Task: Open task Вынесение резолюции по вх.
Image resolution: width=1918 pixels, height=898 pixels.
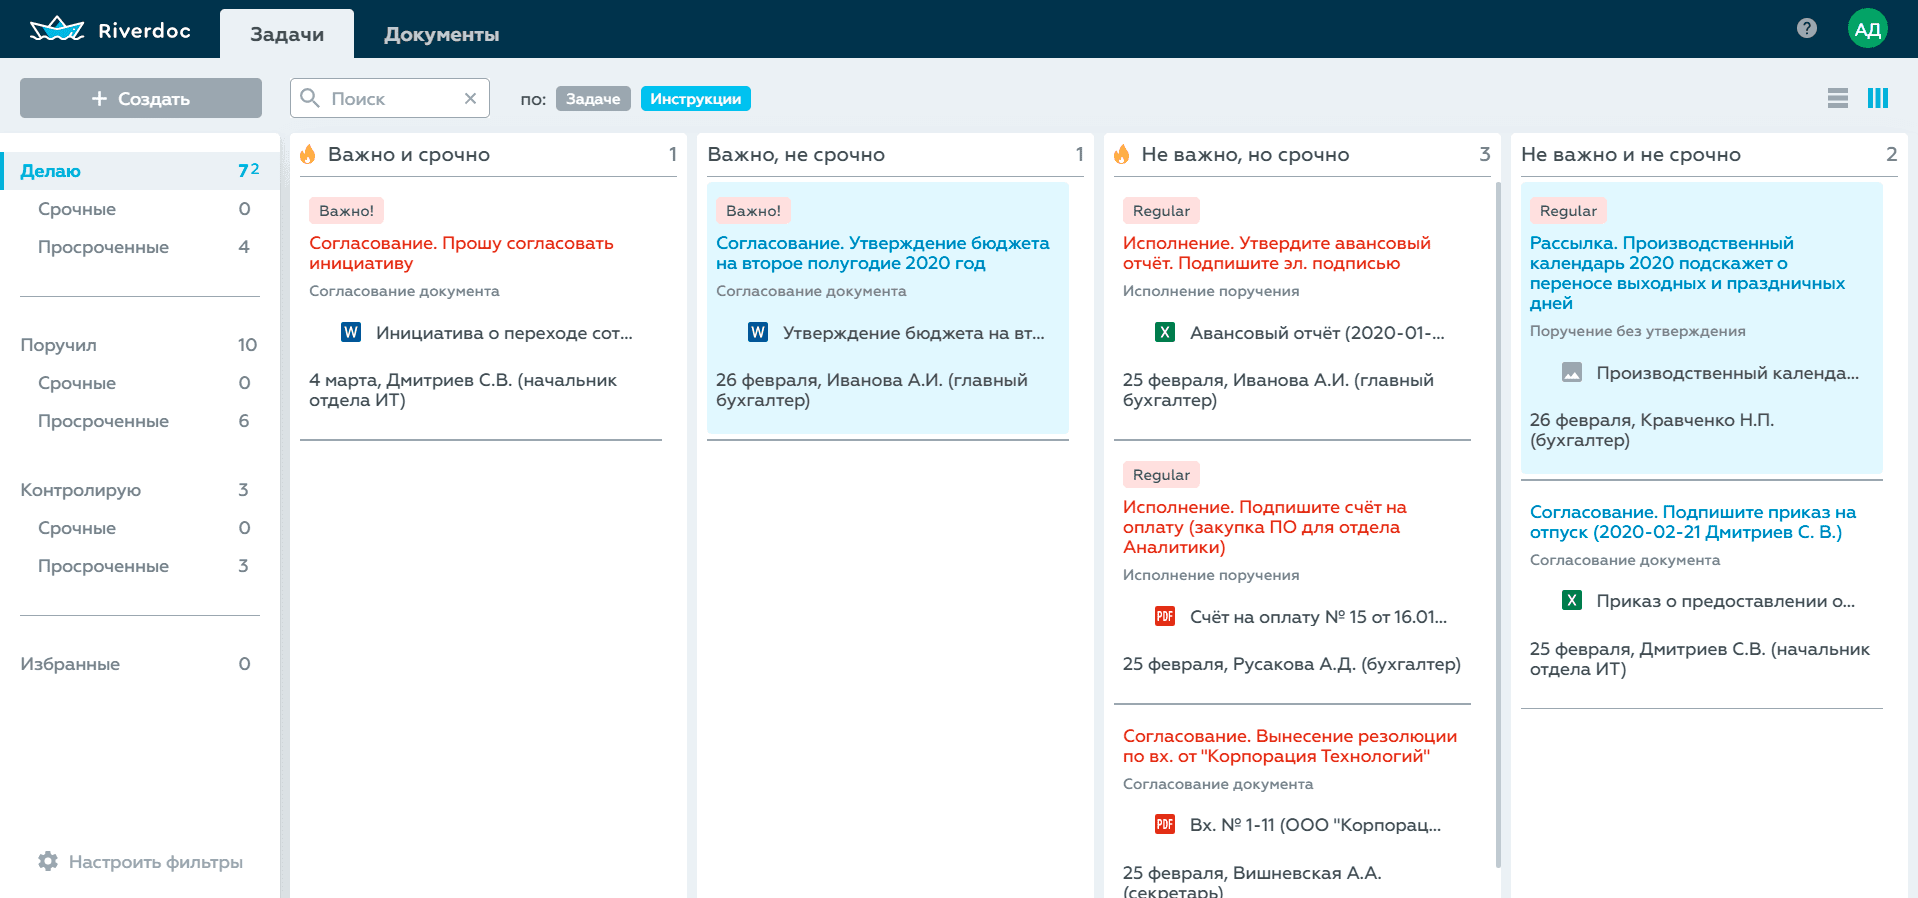Action: click(x=1290, y=746)
